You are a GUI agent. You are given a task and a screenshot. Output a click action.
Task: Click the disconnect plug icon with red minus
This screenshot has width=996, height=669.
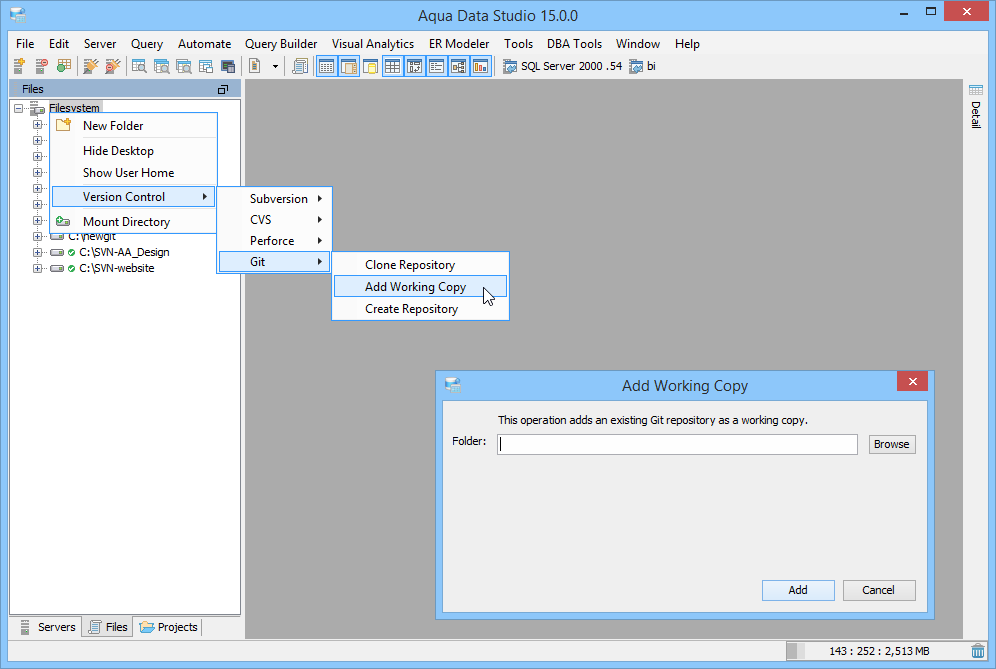[x=112, y=65]
